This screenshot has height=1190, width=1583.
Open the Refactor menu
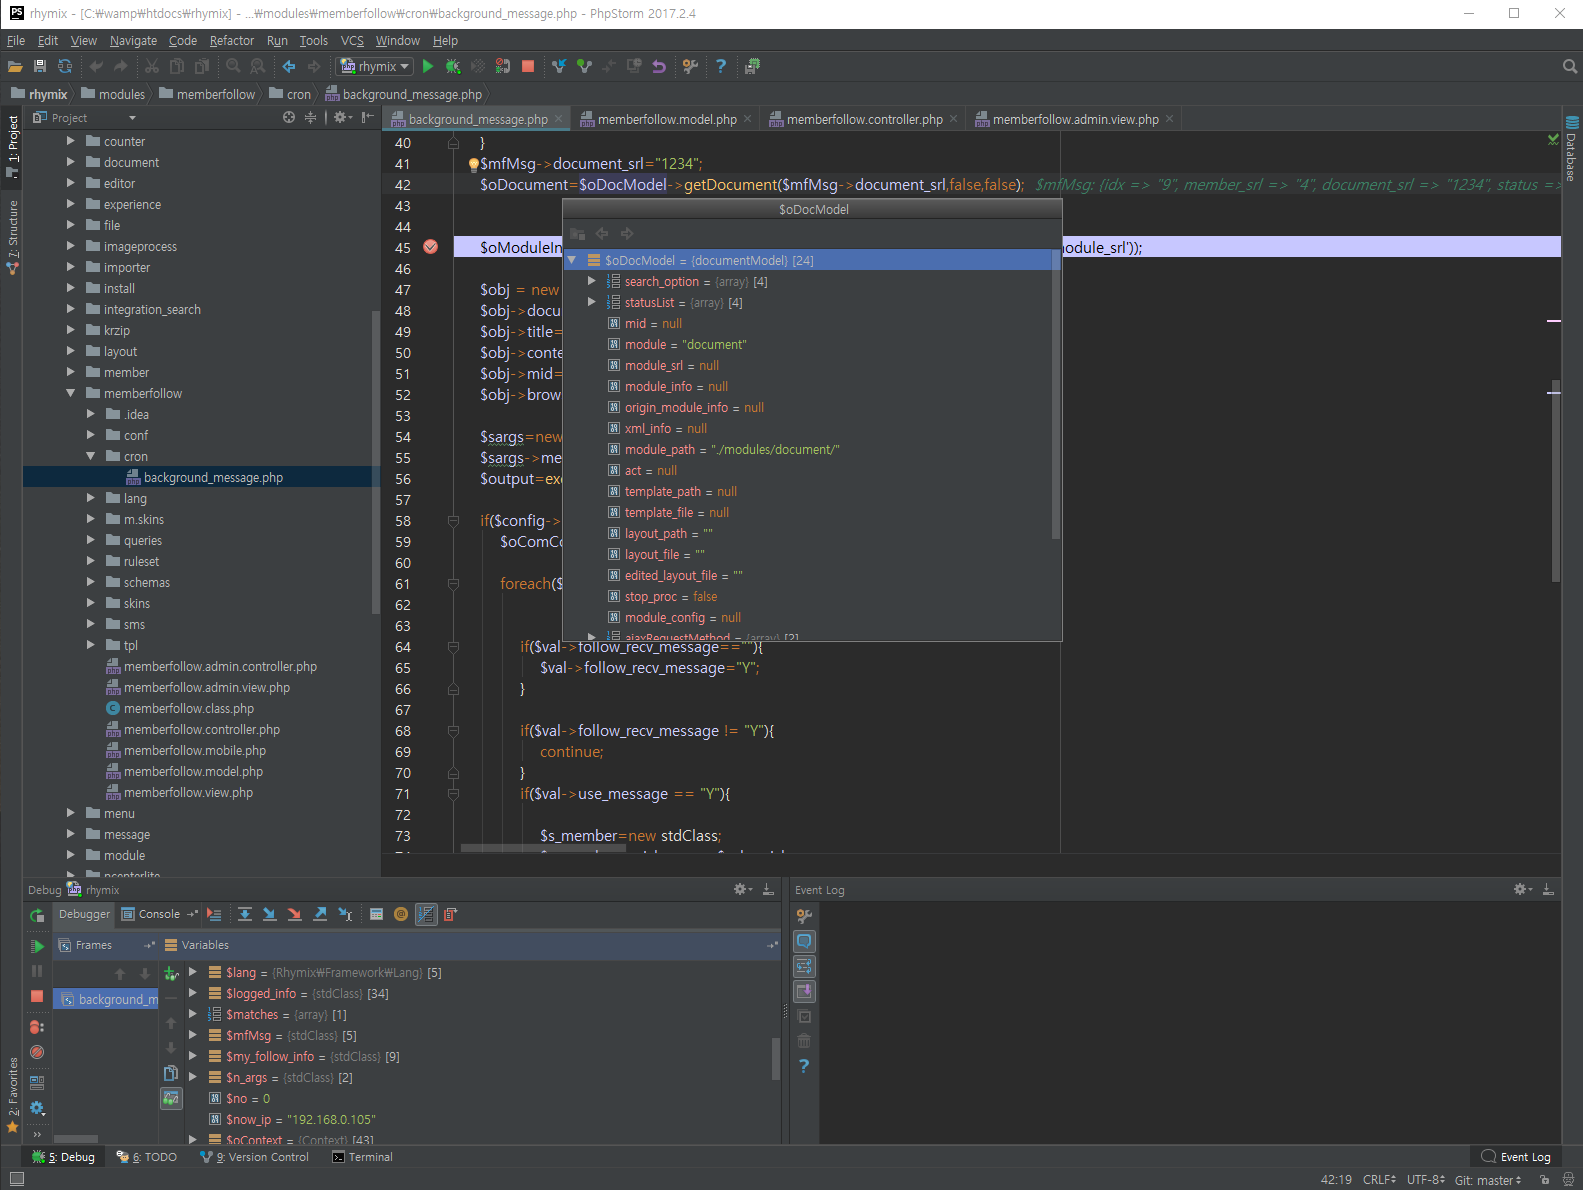[232, 40]
